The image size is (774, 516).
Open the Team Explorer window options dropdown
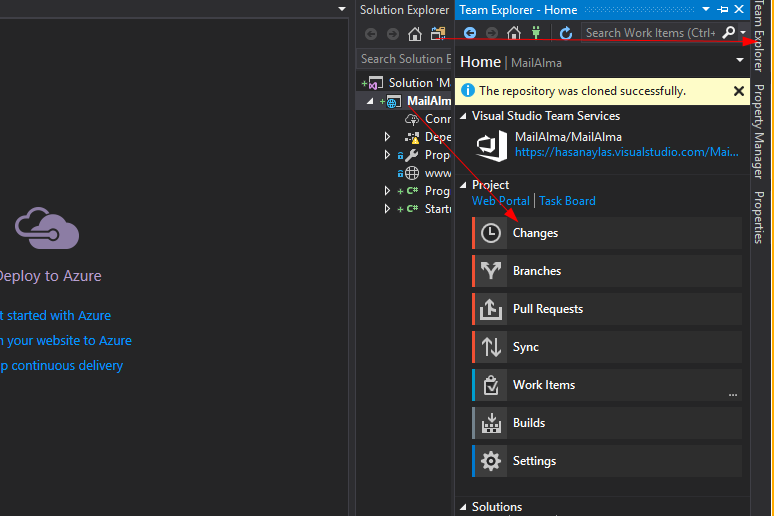706,9
